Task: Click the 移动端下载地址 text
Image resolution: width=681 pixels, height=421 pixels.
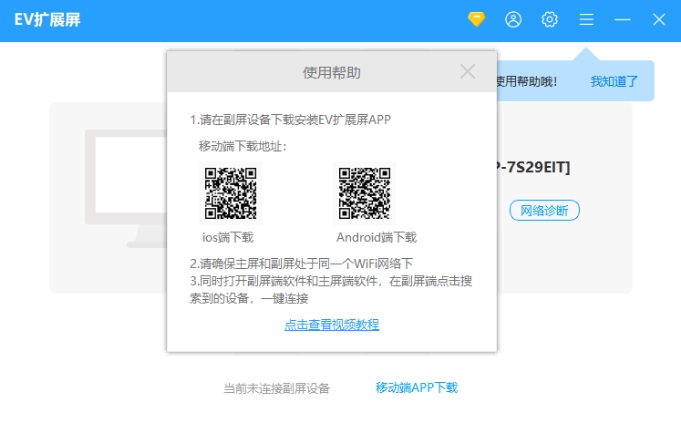Action: click(x=243, y=146)
